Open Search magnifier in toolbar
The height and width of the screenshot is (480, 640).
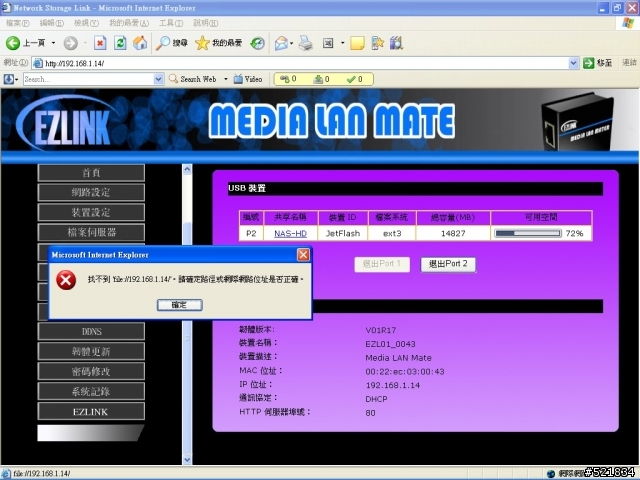[x=163, y=43]
